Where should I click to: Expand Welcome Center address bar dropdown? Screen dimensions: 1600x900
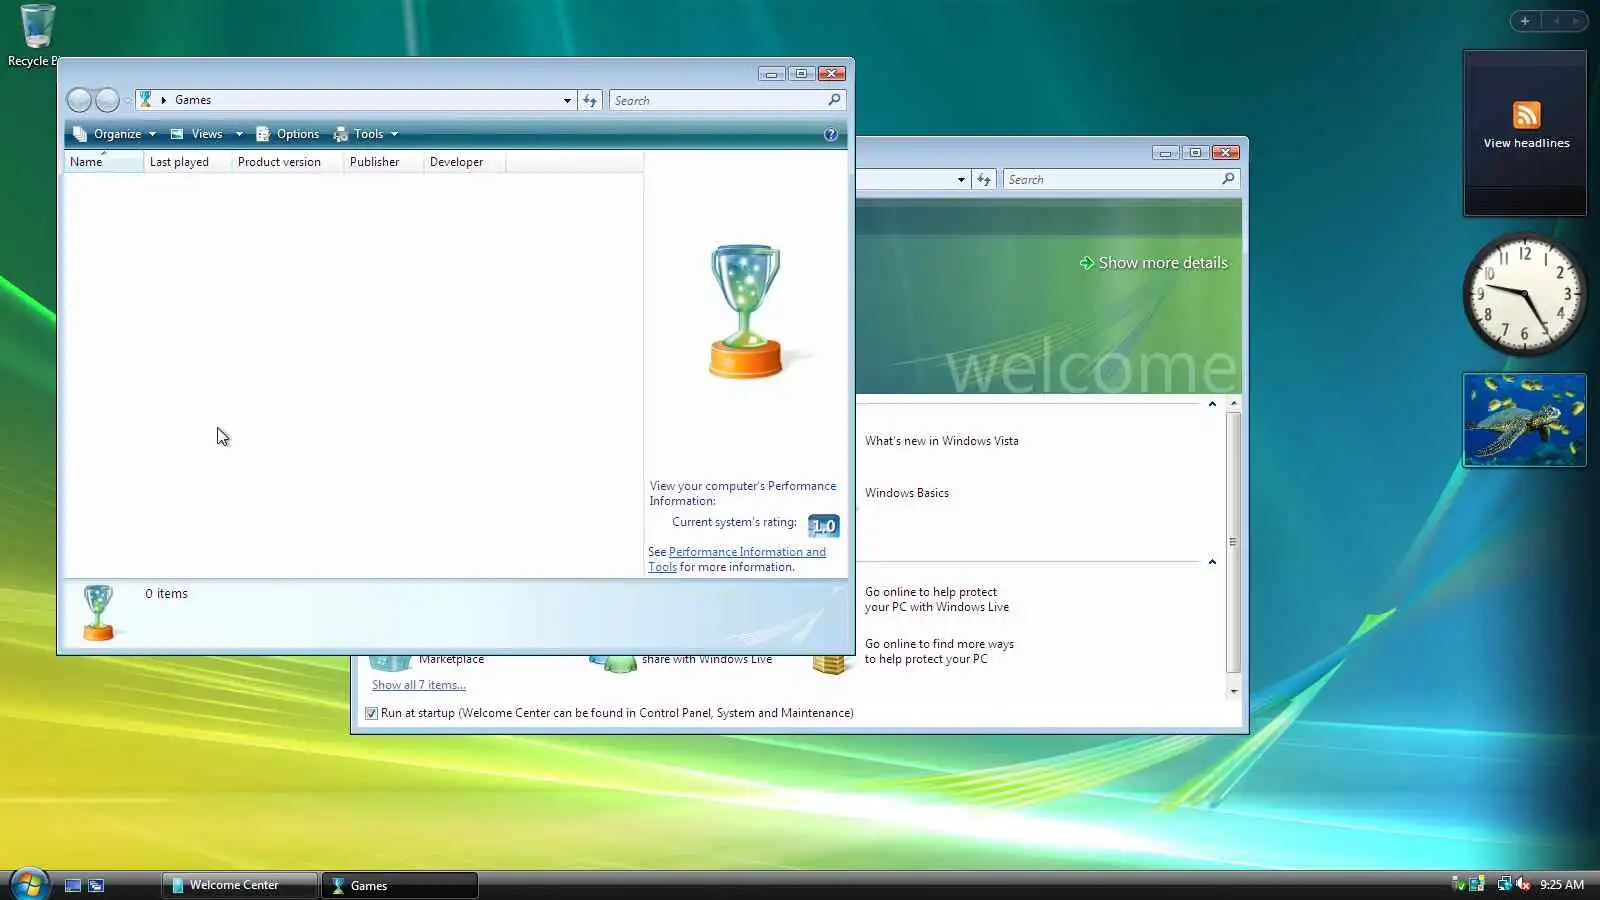[x=961, y=180]
